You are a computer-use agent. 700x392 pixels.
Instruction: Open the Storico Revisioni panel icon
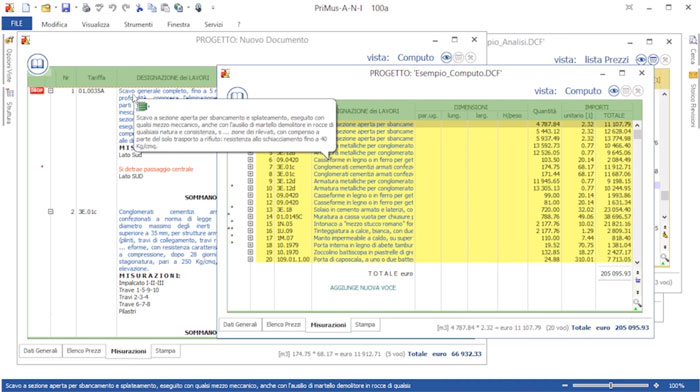(693, 74)
